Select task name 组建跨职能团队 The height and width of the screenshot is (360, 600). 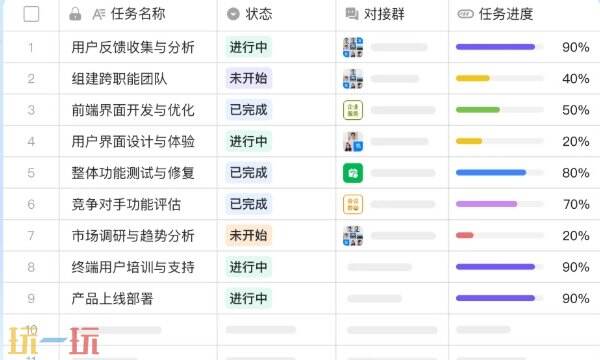(119, 79)
